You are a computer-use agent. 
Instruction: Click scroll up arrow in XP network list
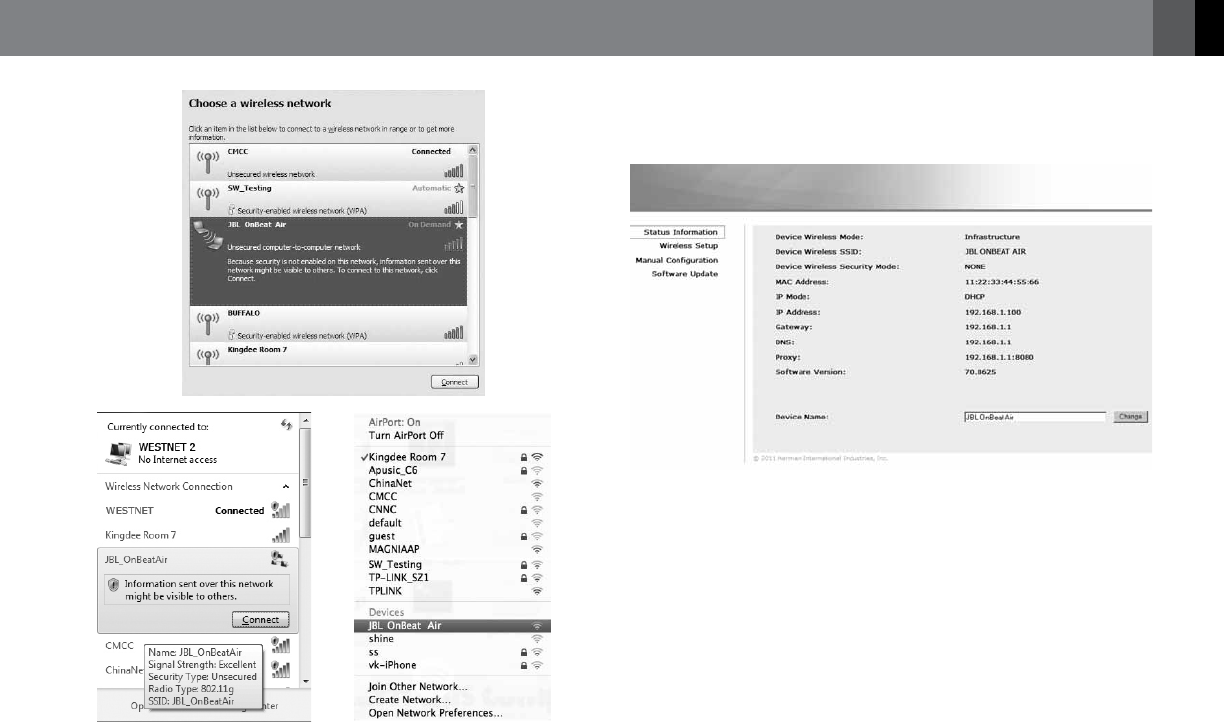[474, 149]
